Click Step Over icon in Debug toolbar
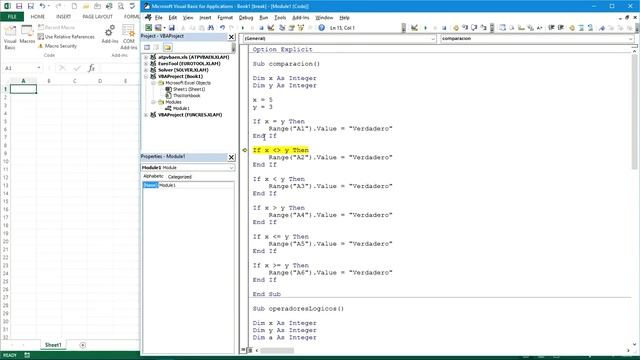The image size is (640, 360). [x=474, y=28]
